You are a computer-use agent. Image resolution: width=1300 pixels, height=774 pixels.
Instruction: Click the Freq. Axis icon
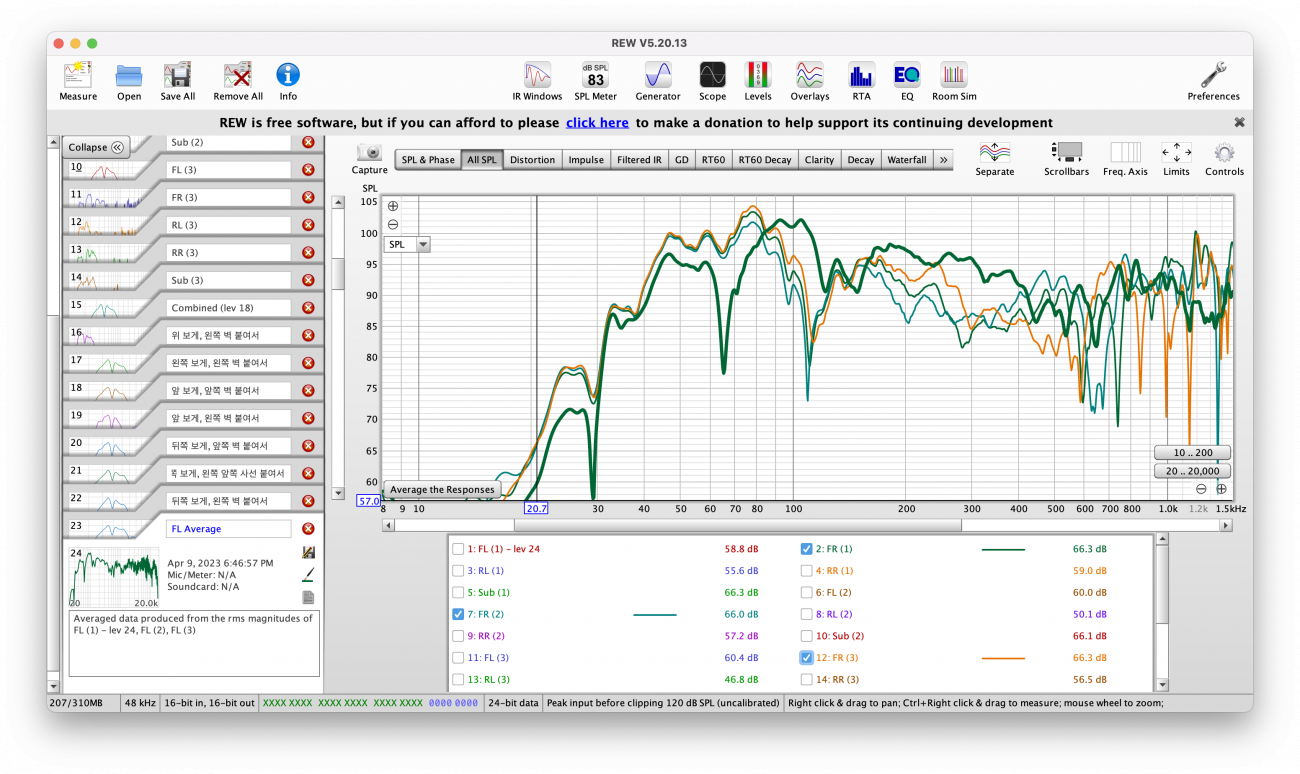(x=1126, y=152)
